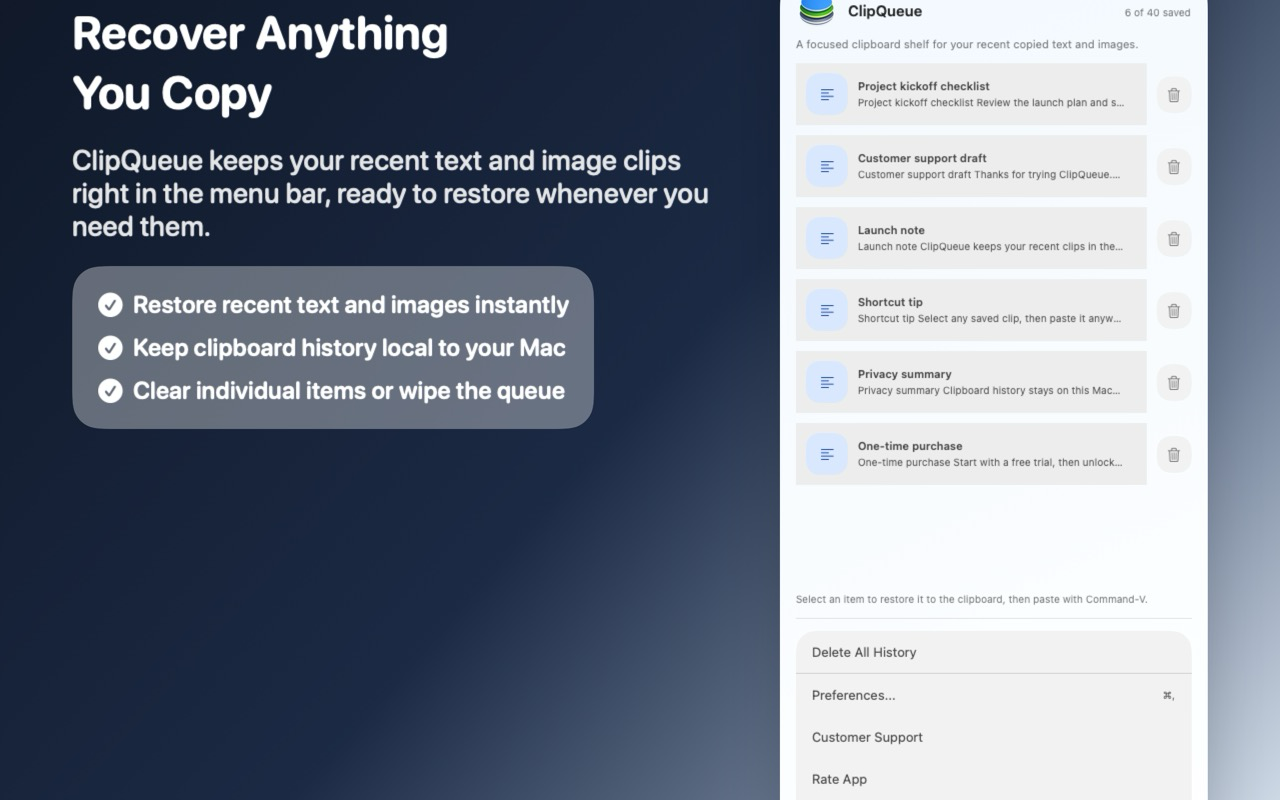This screenshot has height=800, width=1280.
Task: Remove the One-time purchase clip via trash
Action: (1174, 455)
